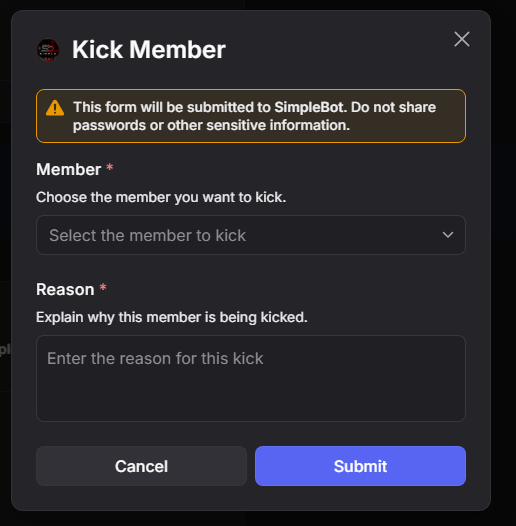The height and width of the screenshot is (526, 516).
Task: Click the Kick Member heading
Action: point(149,50)
